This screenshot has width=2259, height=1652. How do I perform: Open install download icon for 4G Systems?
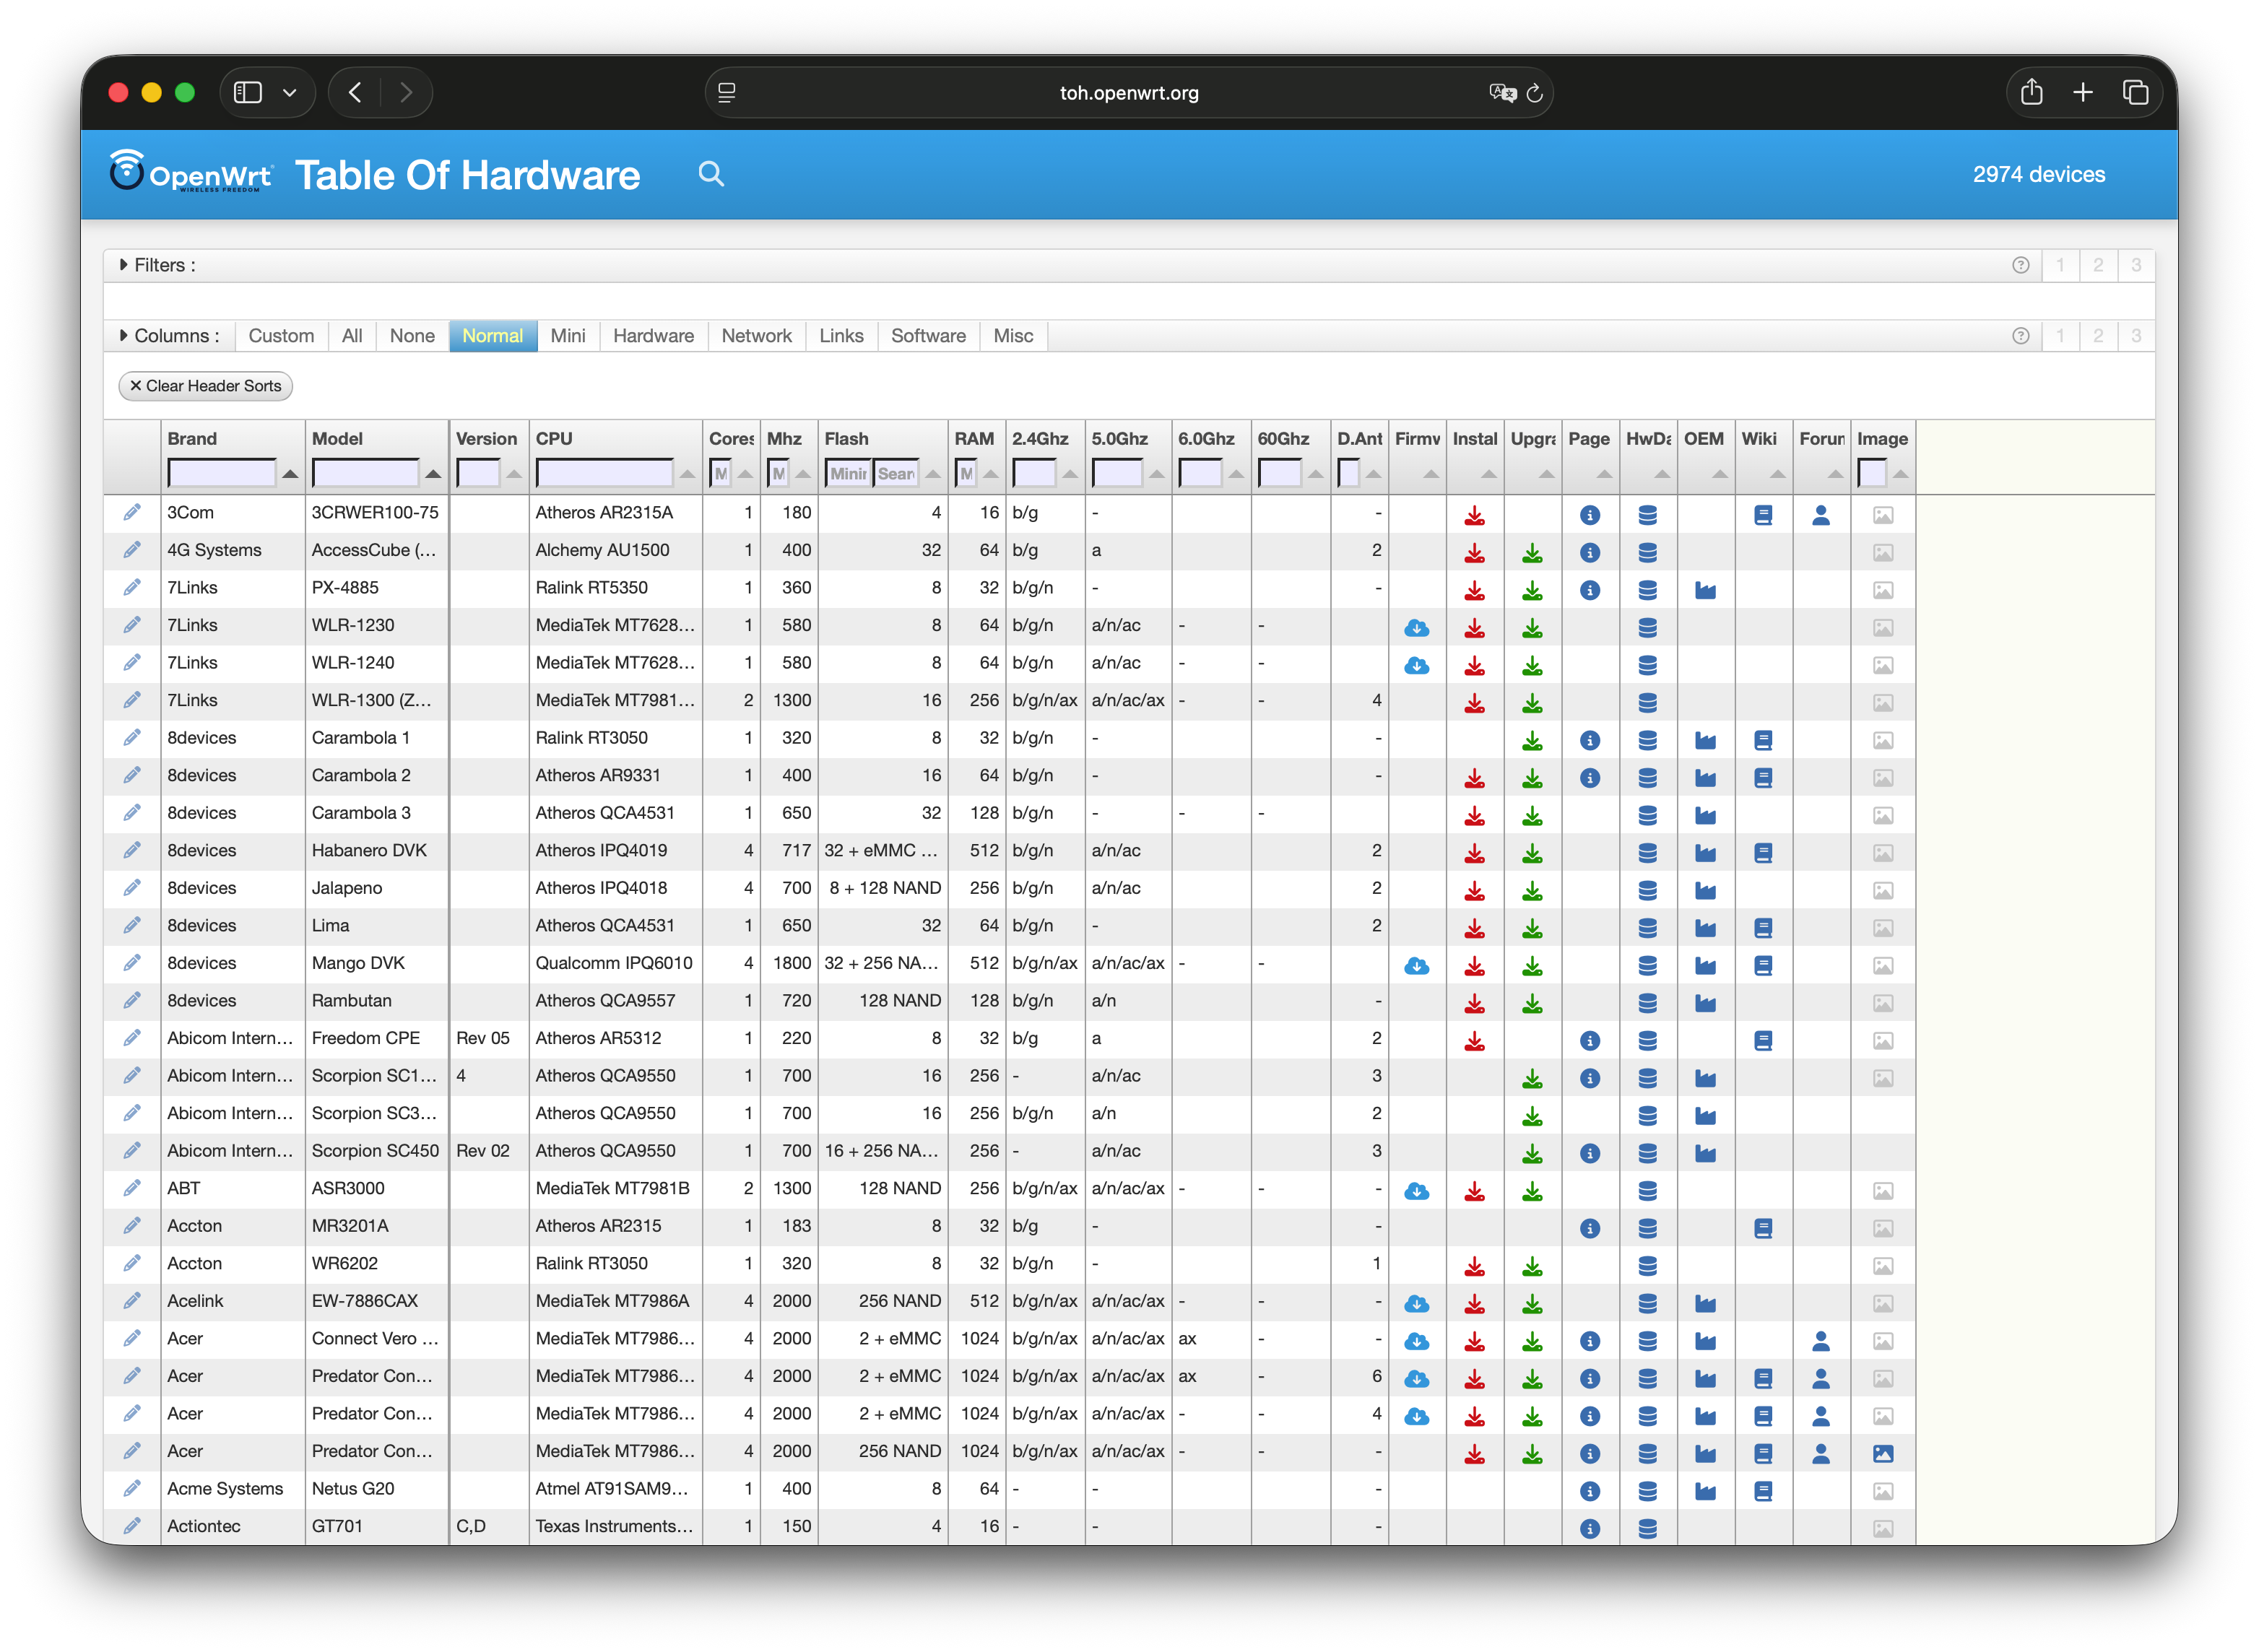(x=1474, y=553)
